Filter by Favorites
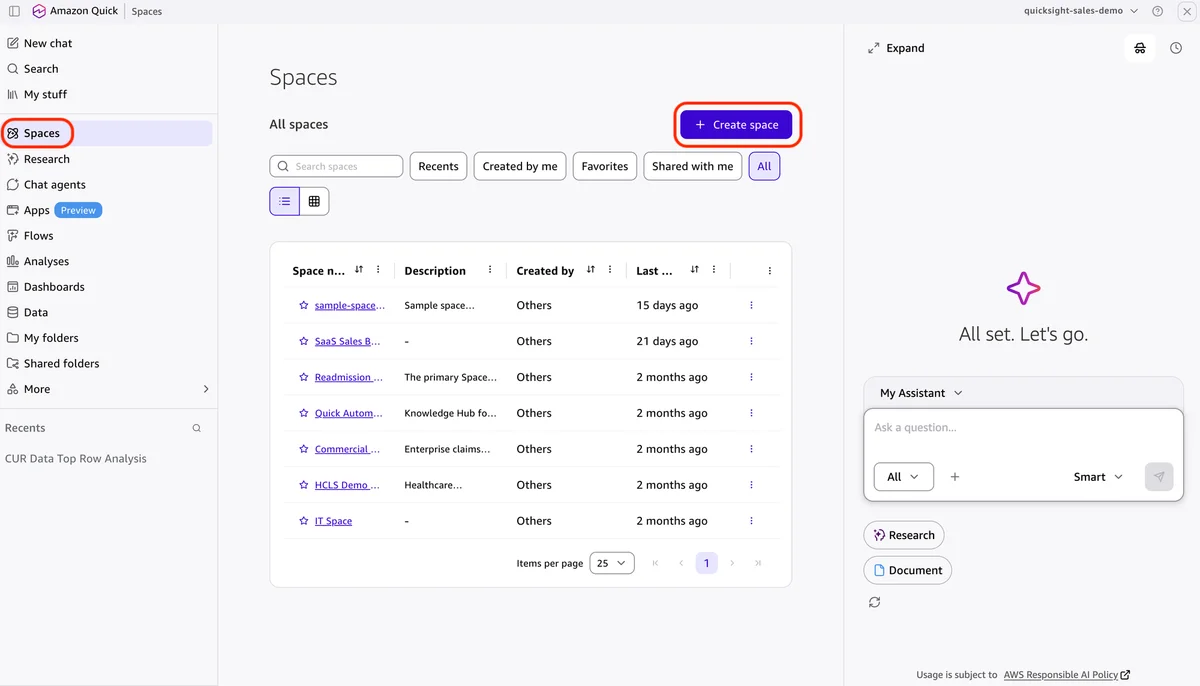The width and height of the screenshot is (1200, 686). point(605,166)
